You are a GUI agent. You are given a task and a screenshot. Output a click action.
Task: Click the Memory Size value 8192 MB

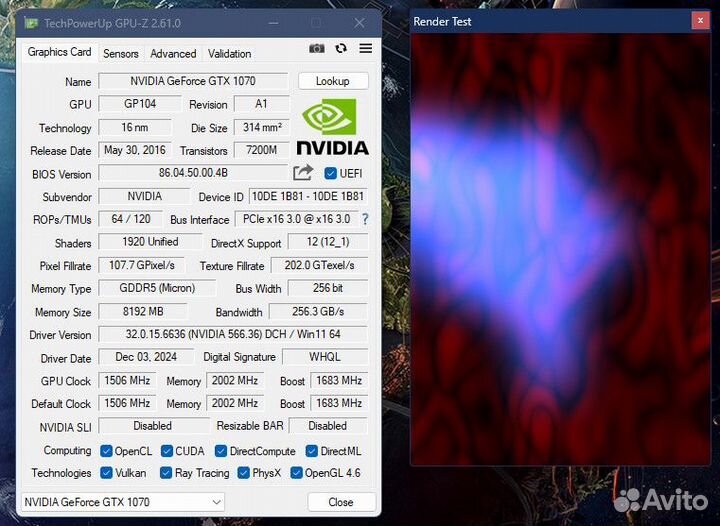point(143,312)
